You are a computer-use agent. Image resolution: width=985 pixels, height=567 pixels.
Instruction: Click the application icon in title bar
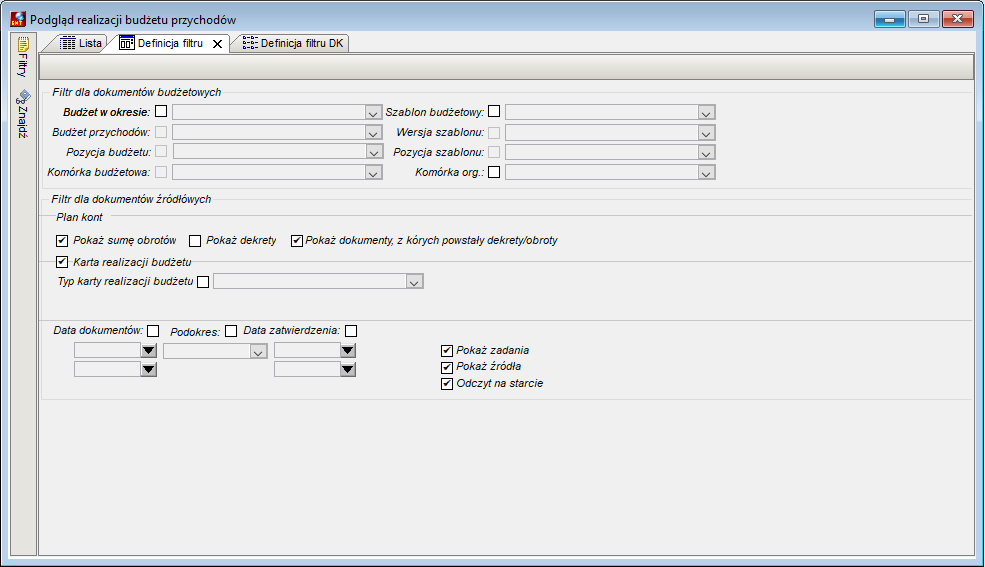tap(18, 19)
